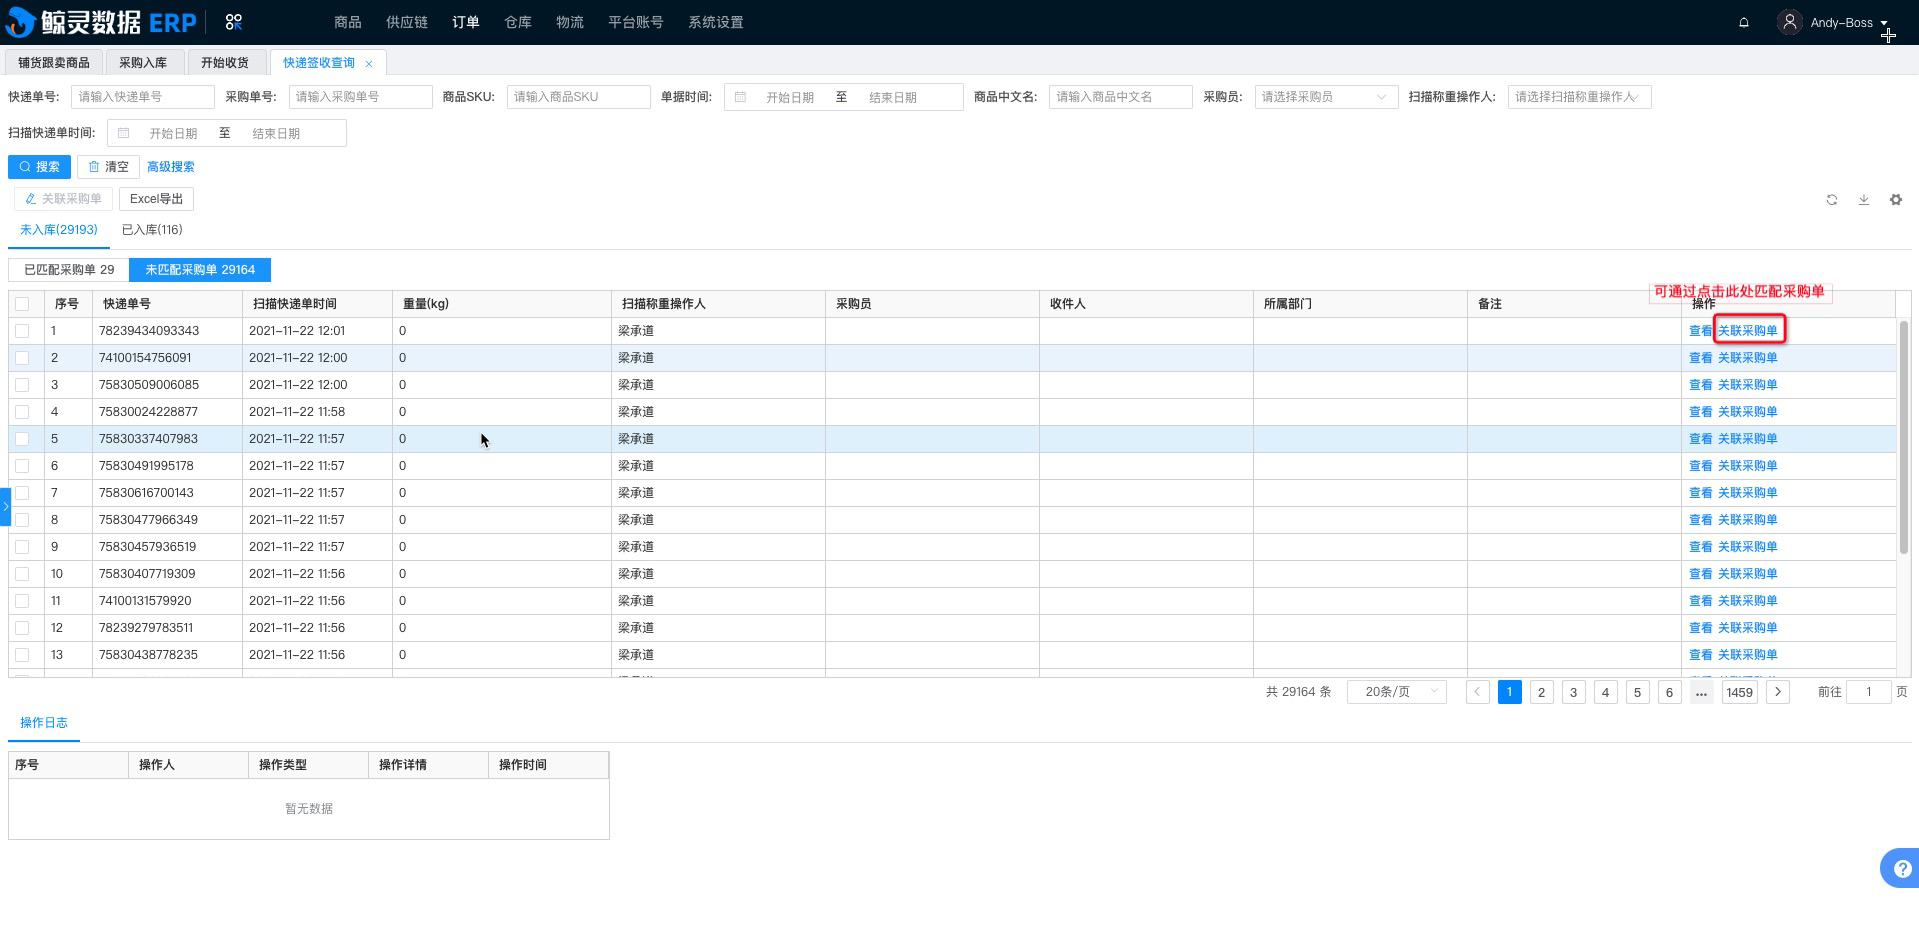This screenshot has height=927, width=1919.
Task: Check the row for 78239434093343
Action: click(22, 331)
